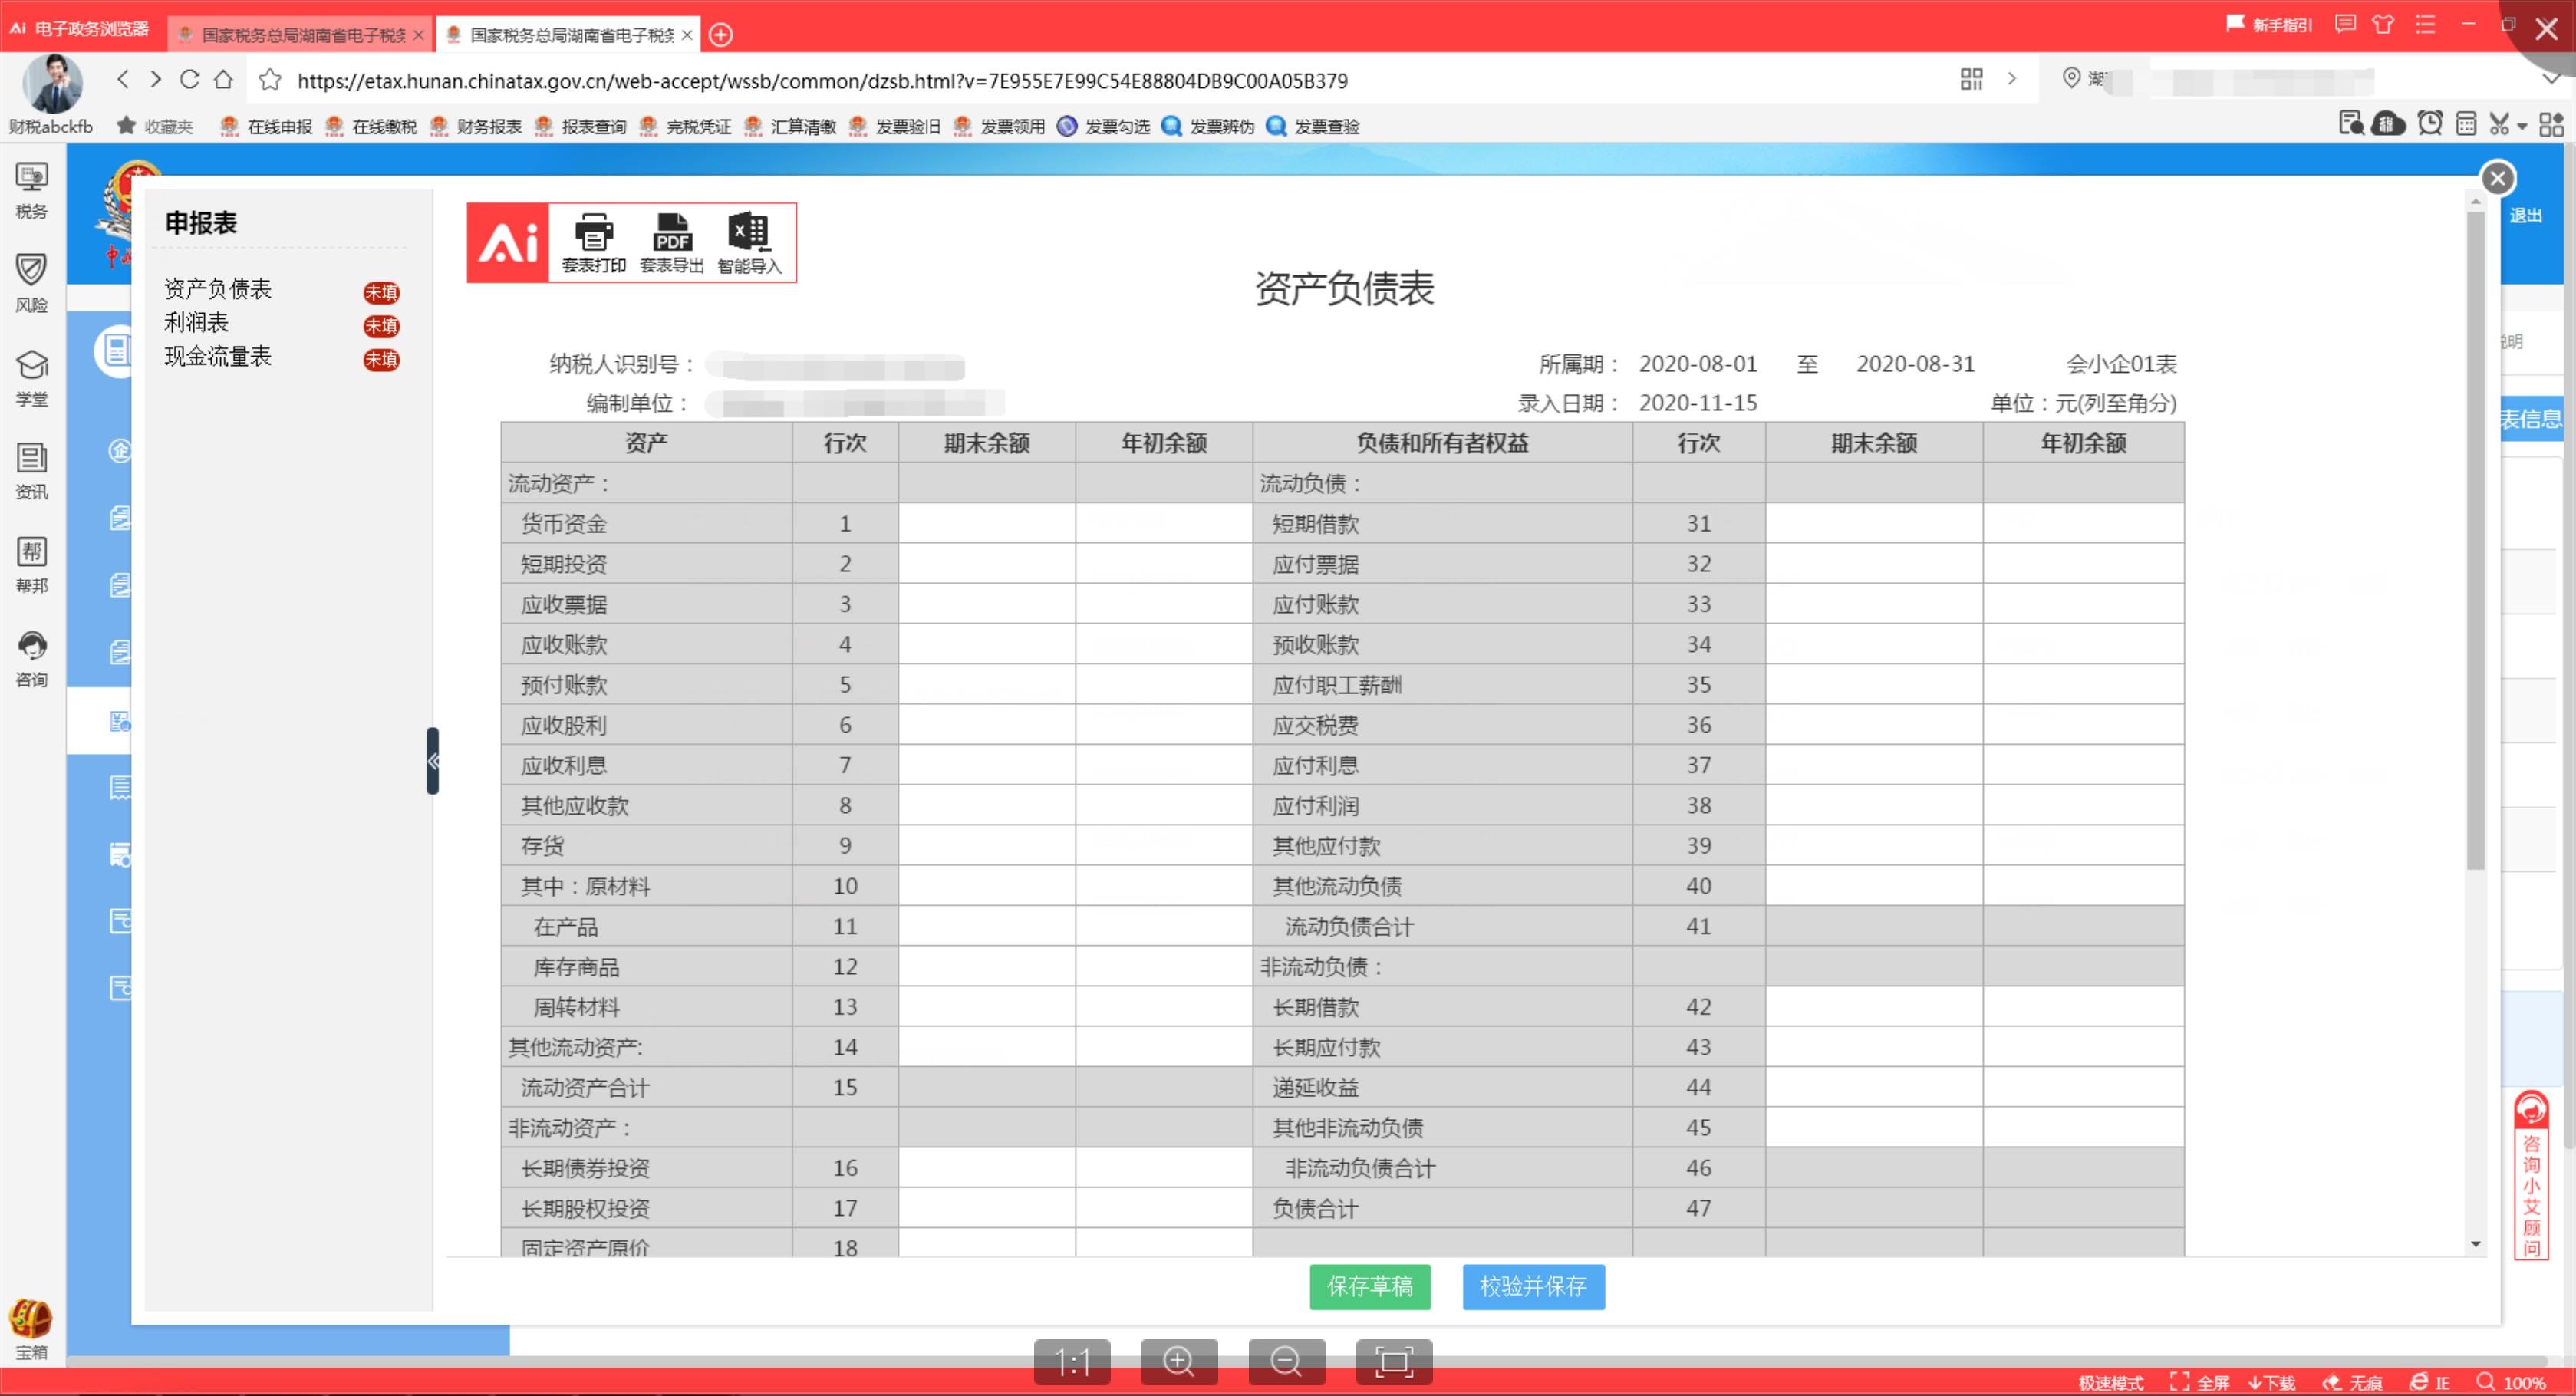Click the 保存草稿 button
Viewport: 2576px width, 1396px height.
point(1369,1287)
